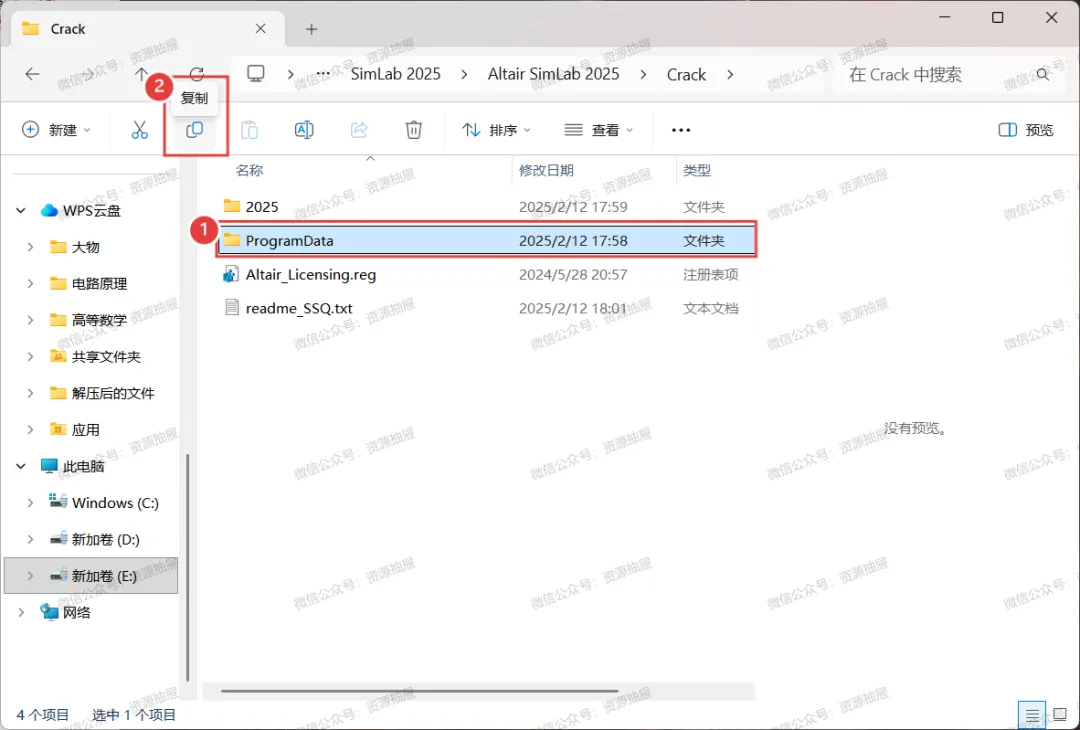Screen dimensions: 1080x730
Task: Sort by 类型 column header
Action: [x=696, y=170]
